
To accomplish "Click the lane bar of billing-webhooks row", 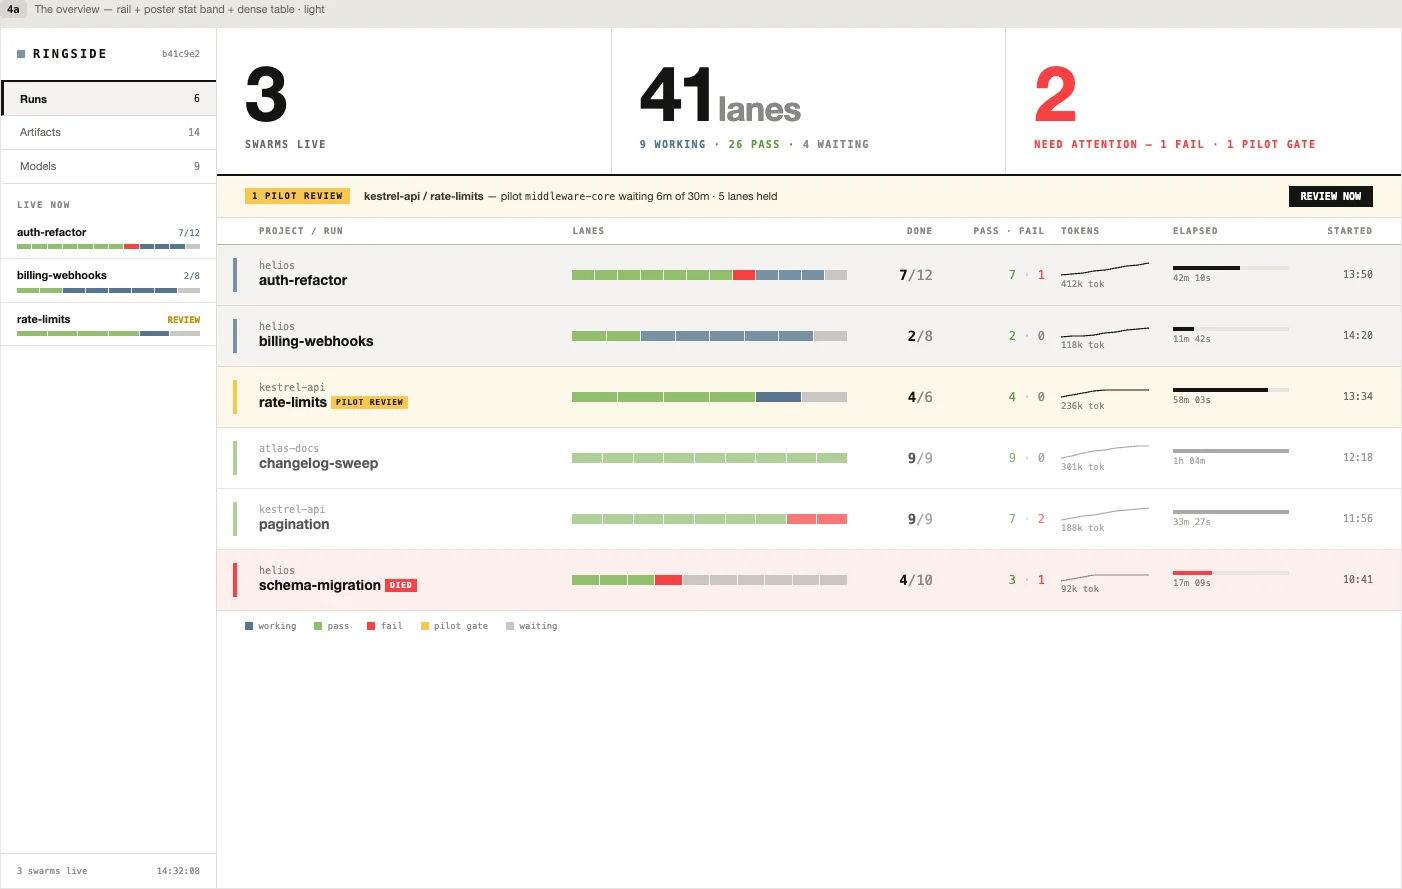I will tap(709, 336).
